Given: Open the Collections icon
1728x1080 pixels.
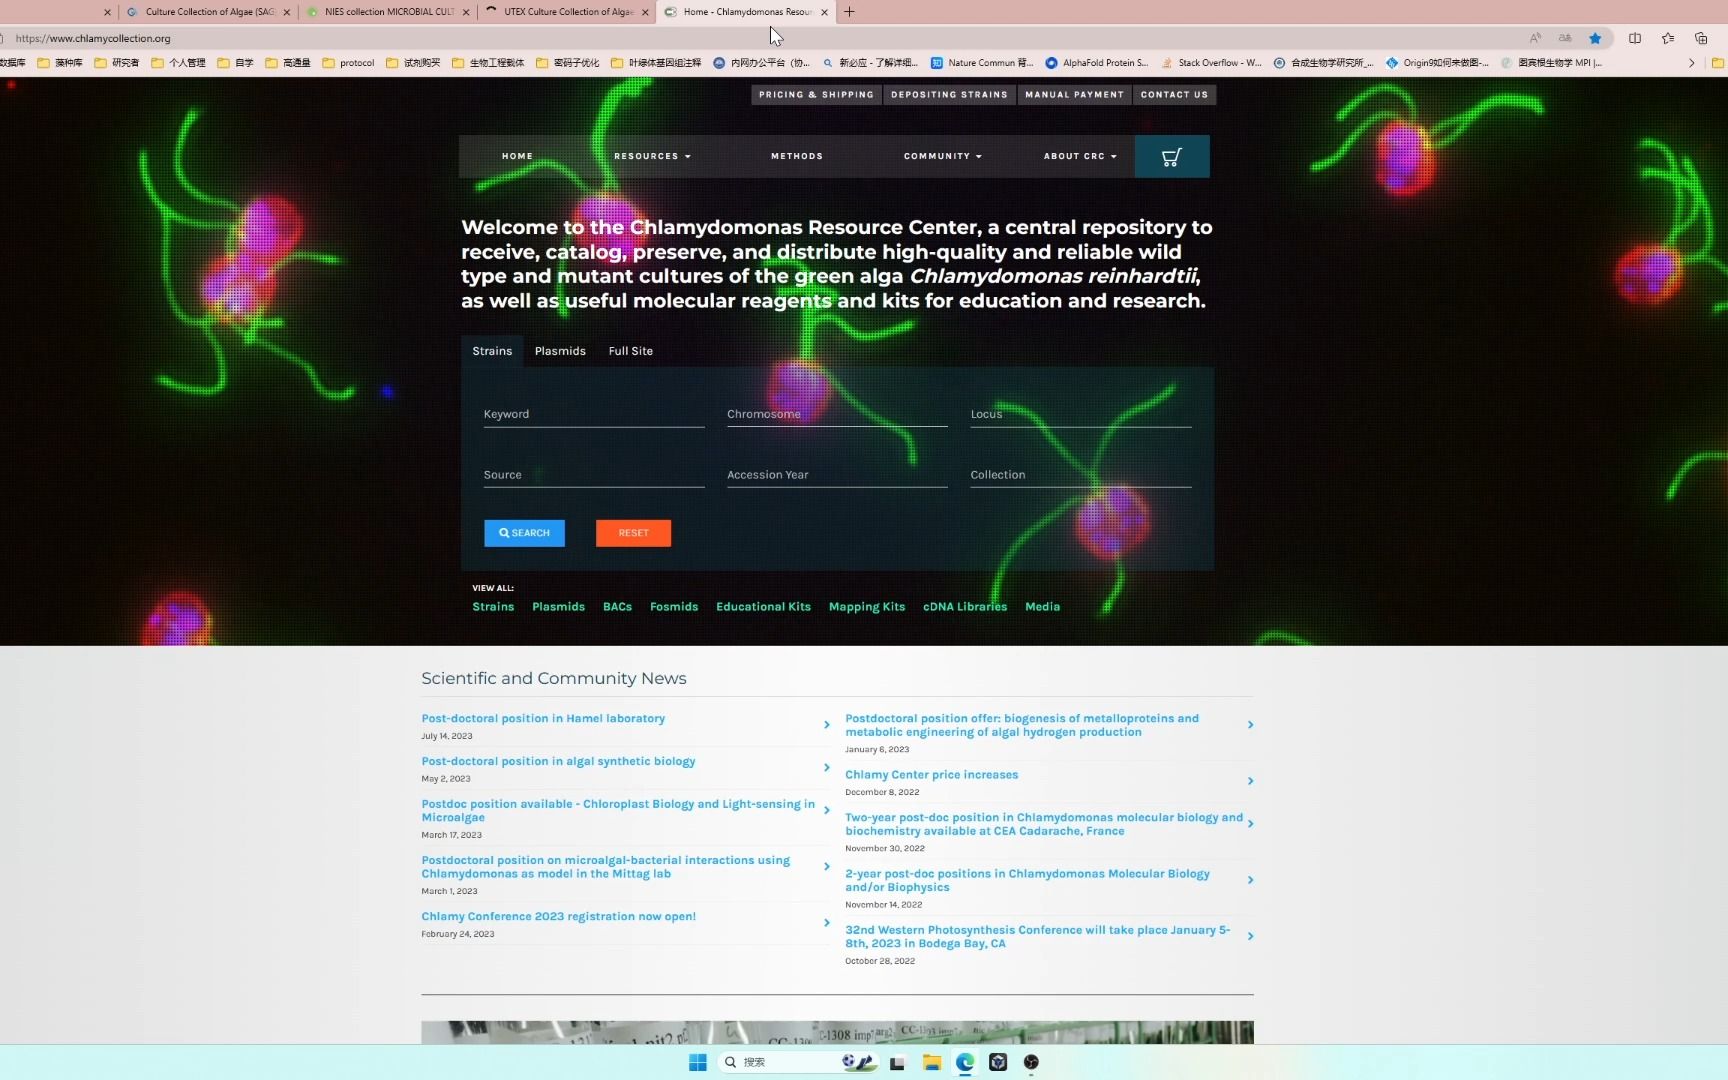Looking at the screenshot, I should [1701, 38].
